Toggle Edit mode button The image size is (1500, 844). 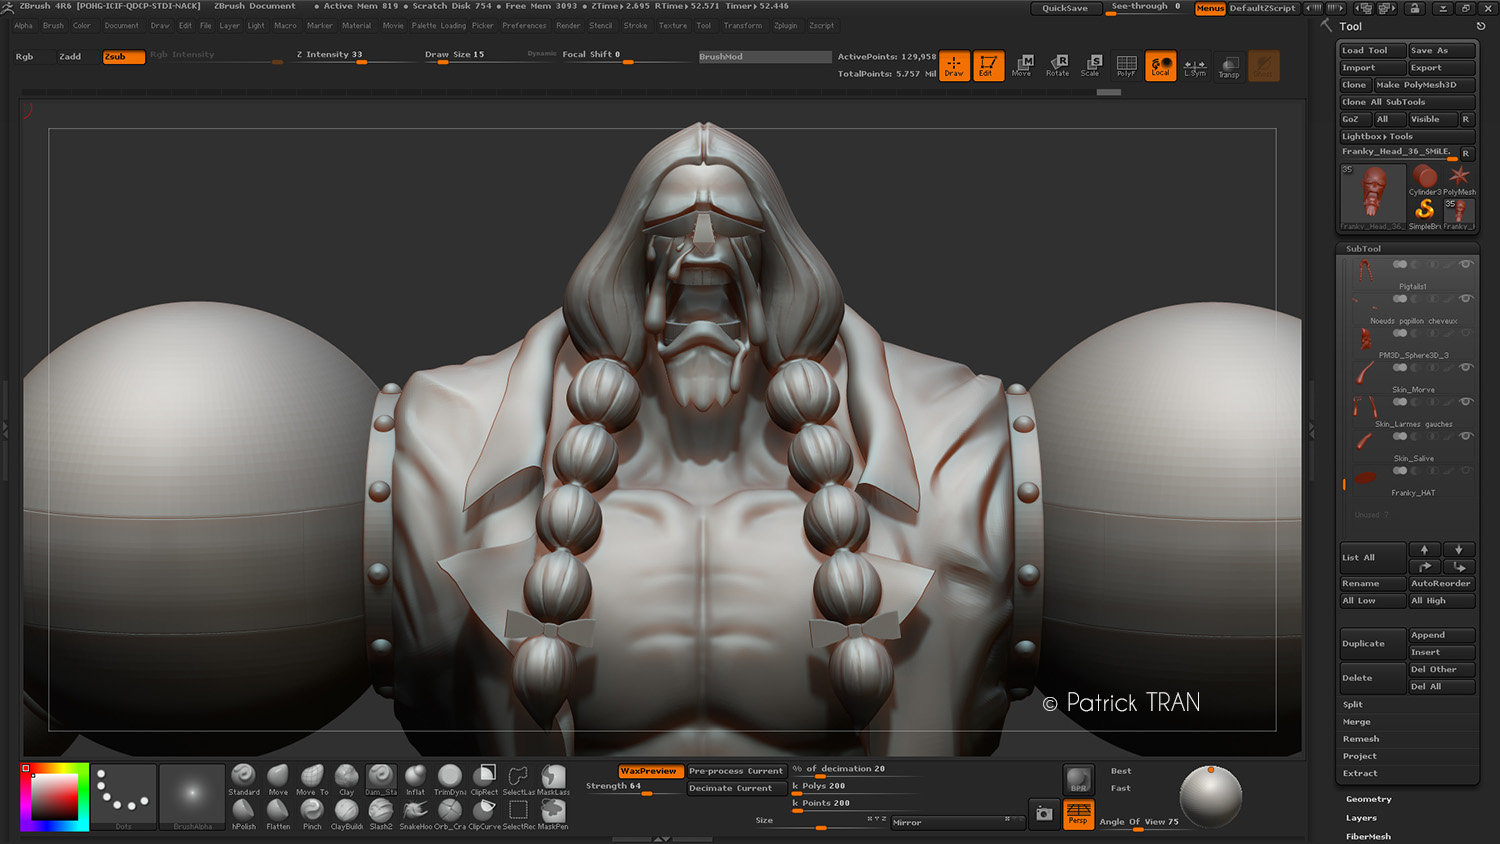[x=987, y=66]
